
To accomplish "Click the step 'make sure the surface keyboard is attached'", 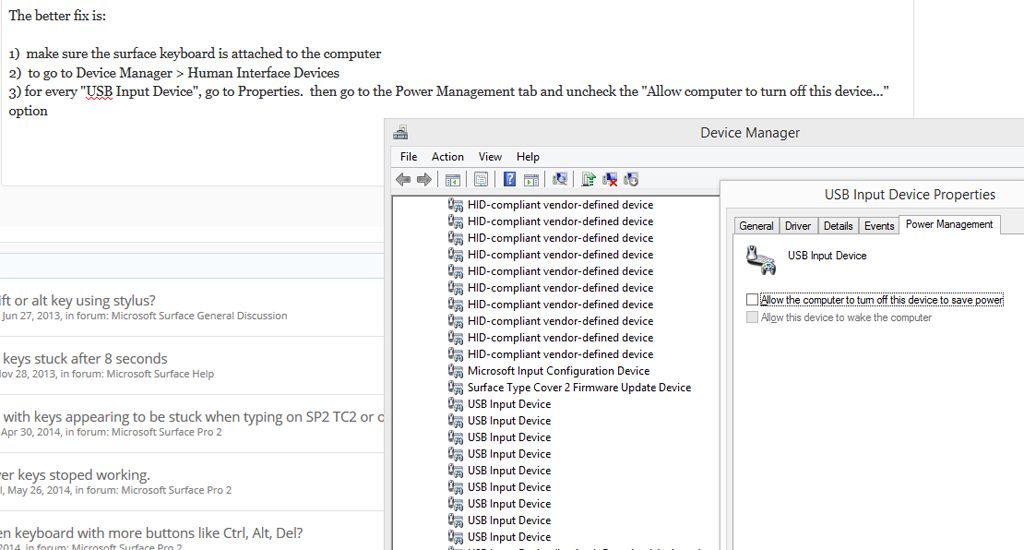I will [x=195, y=54].
